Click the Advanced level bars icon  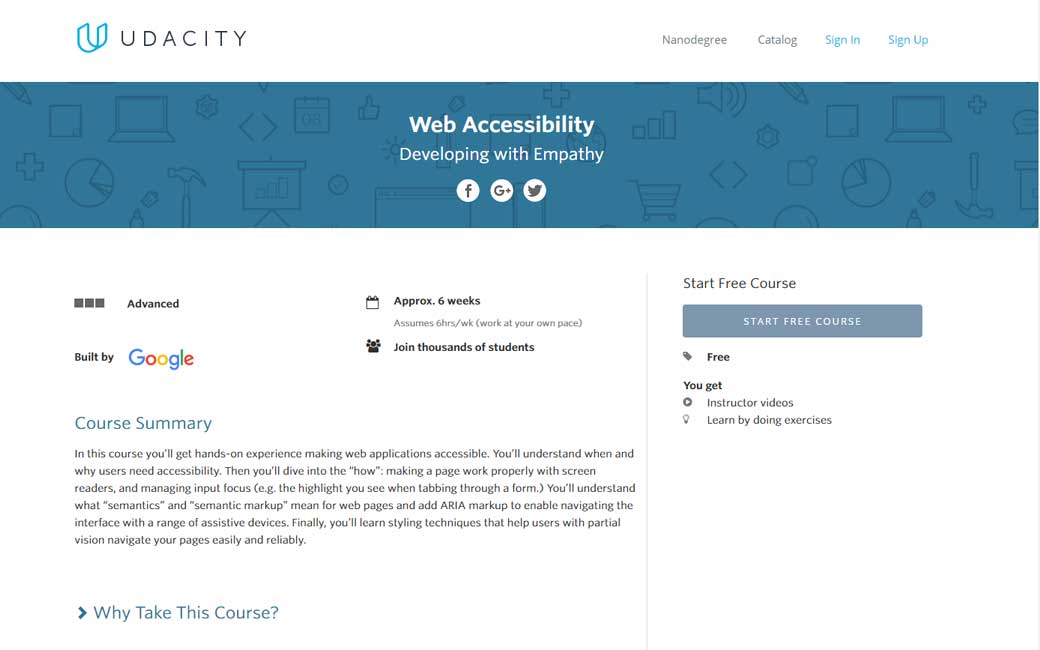[89, 303]
